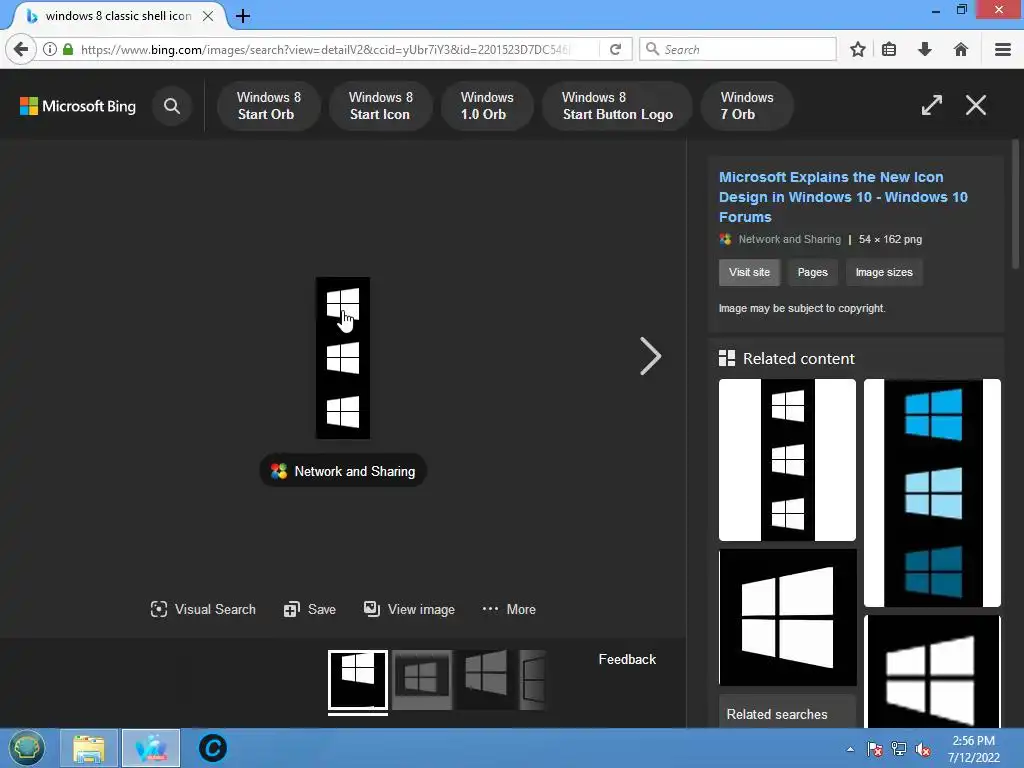Viewport: 1024px width, 768px height.
Task: Save the image to collection
Action: [310, 609]
